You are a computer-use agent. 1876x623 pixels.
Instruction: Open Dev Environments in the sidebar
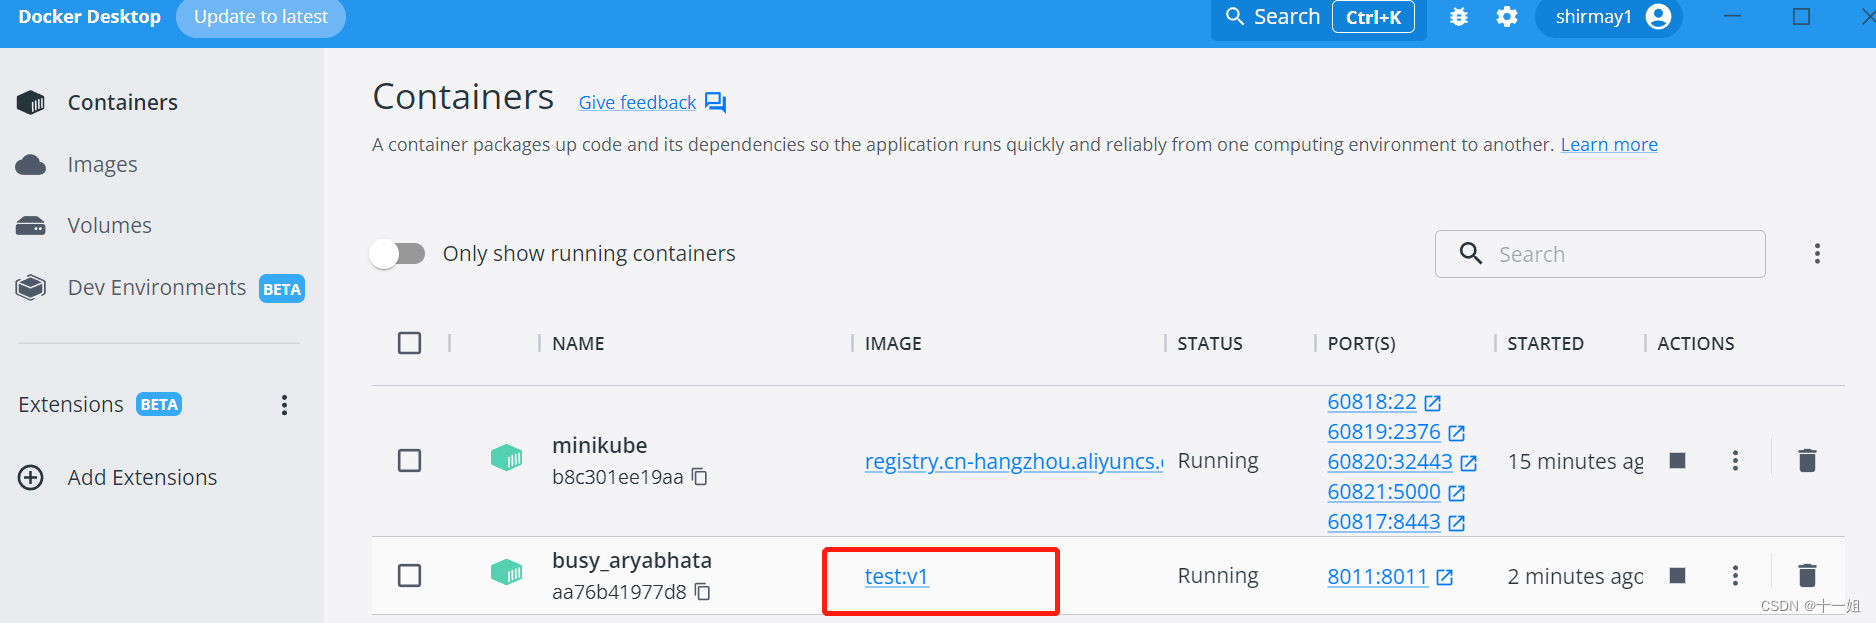pyautogui.click(x=160, y=288)
